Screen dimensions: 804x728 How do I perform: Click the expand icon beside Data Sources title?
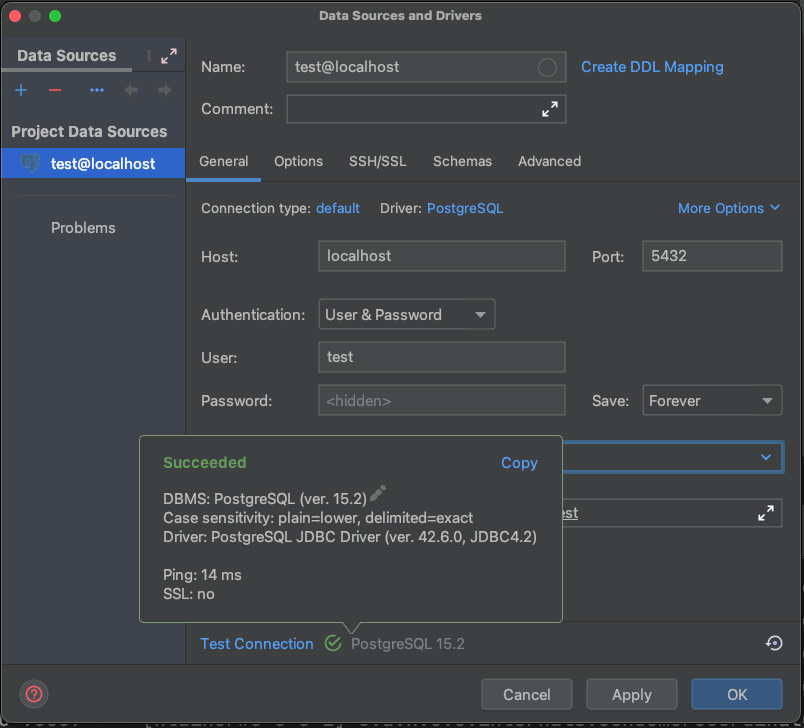[168, 56]
